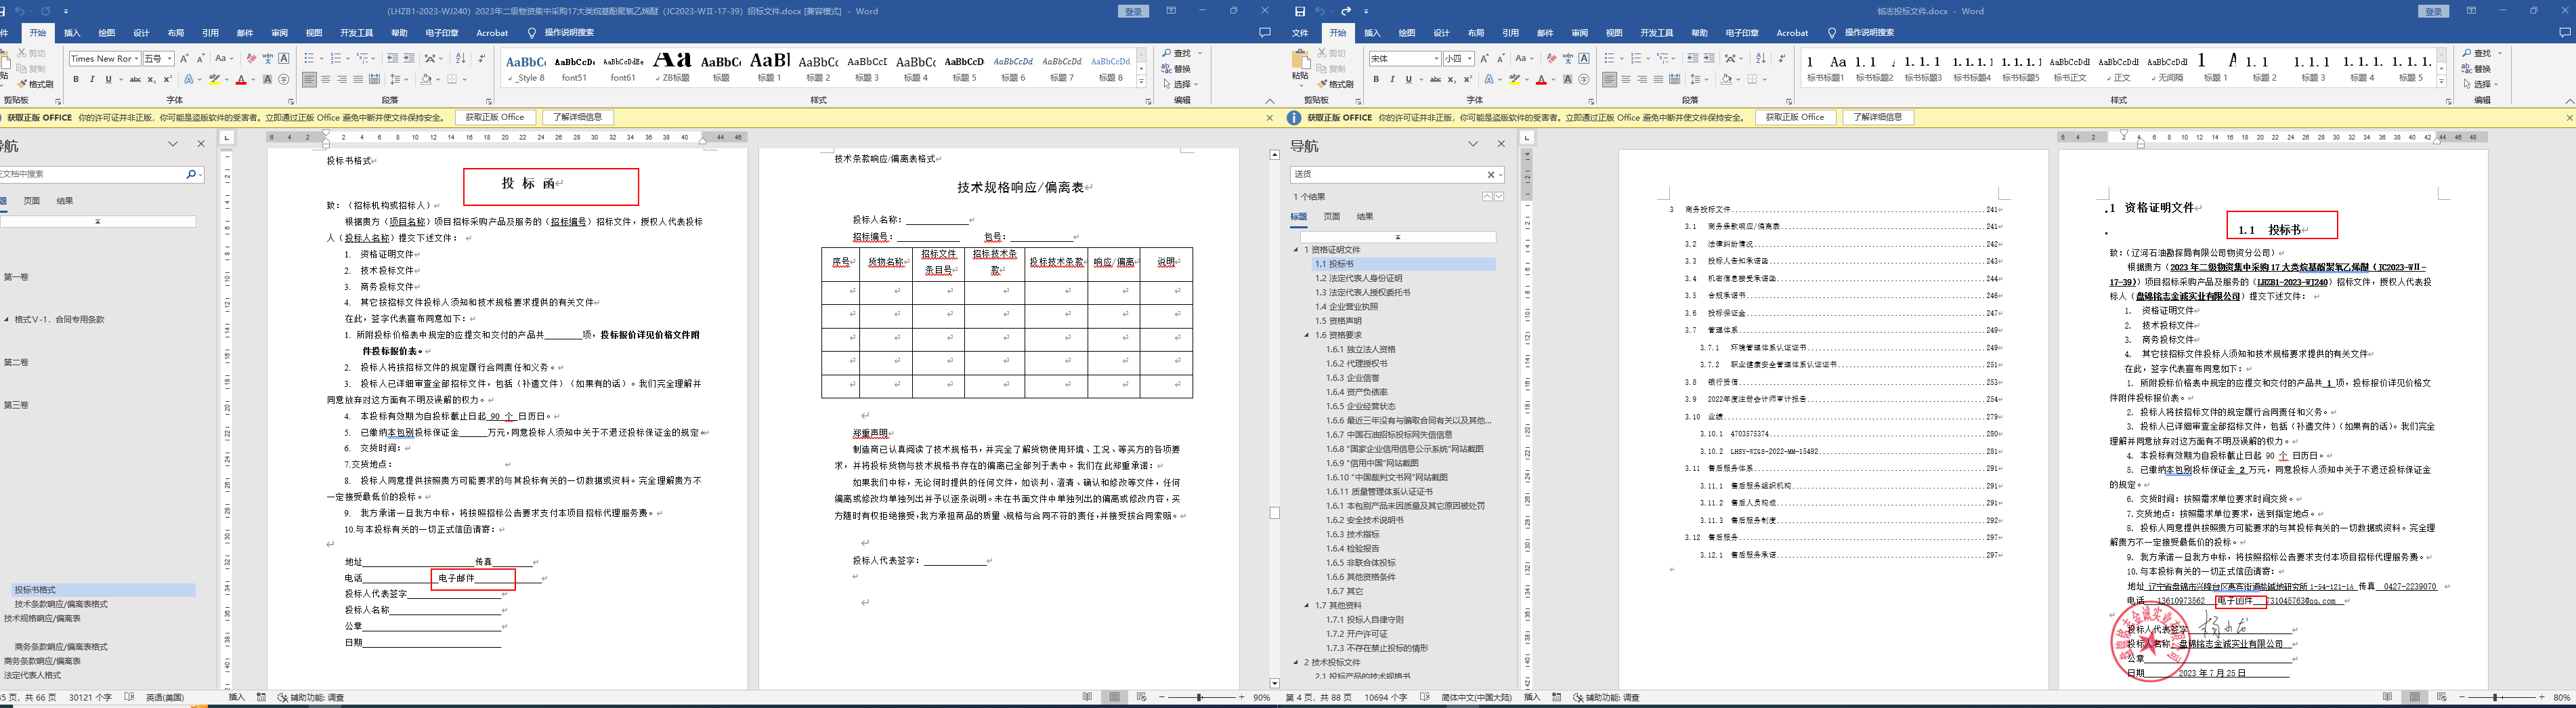
Task: Click Replace 替换 in the right Word window
Action: tap(2476, 69)
